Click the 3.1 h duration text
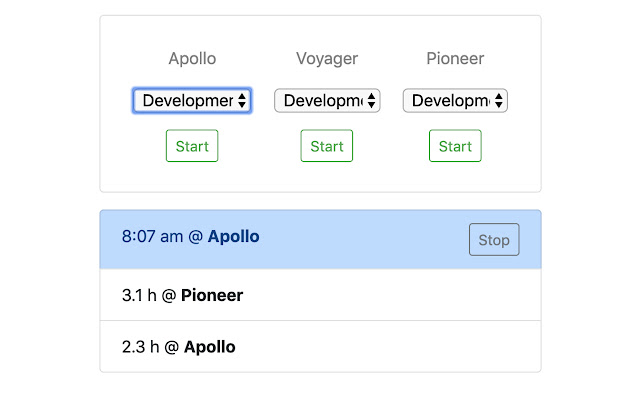This screenshot has width=640, height=400. point(140,295)
